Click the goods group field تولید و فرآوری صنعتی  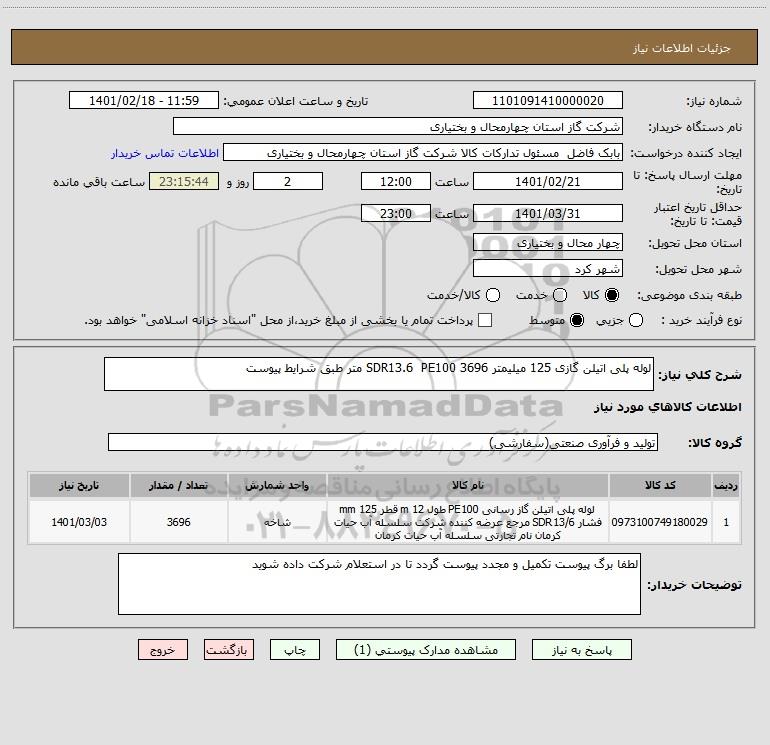383,442
